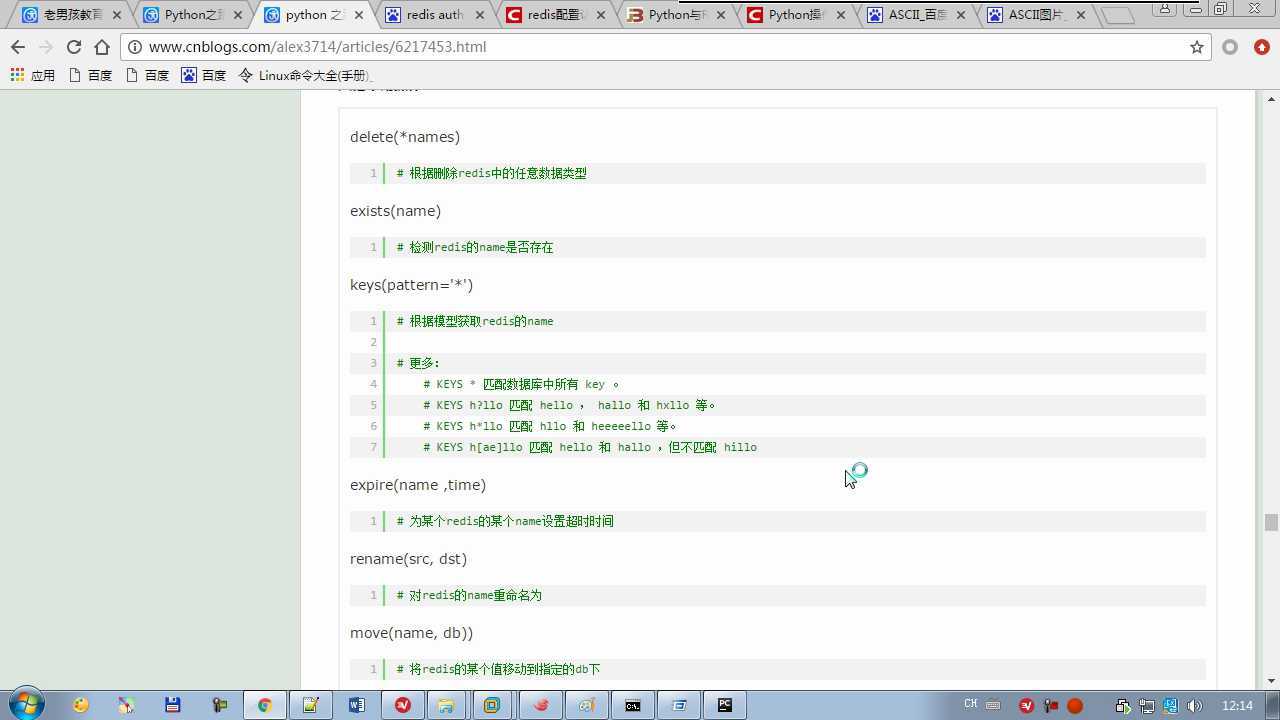Click the CH input language indicator

970,705
